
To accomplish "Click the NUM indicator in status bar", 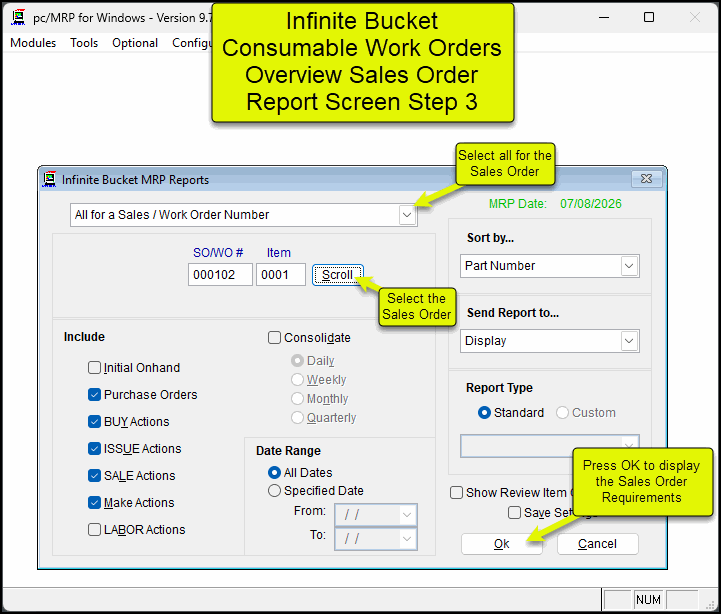I will click(x=648, y=600).
